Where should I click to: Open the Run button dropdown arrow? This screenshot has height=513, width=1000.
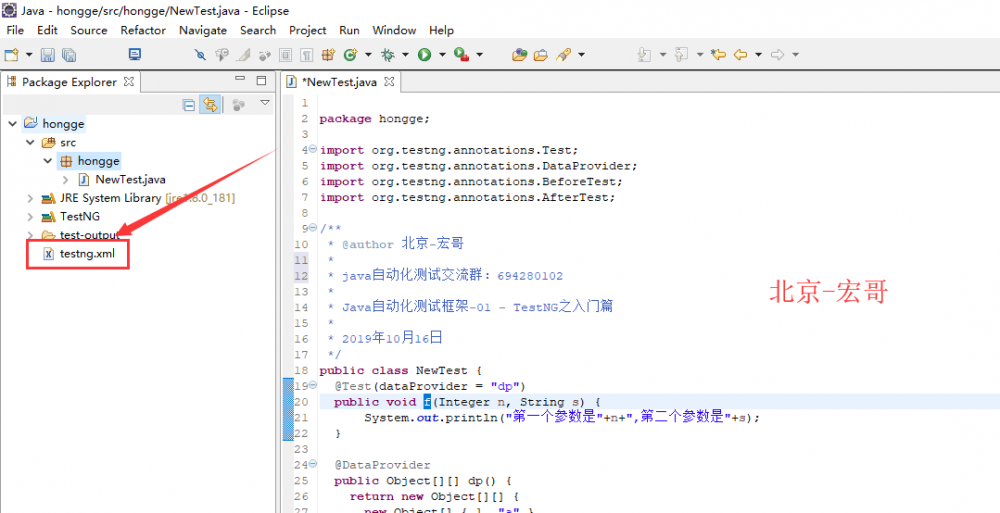(441, 55)
